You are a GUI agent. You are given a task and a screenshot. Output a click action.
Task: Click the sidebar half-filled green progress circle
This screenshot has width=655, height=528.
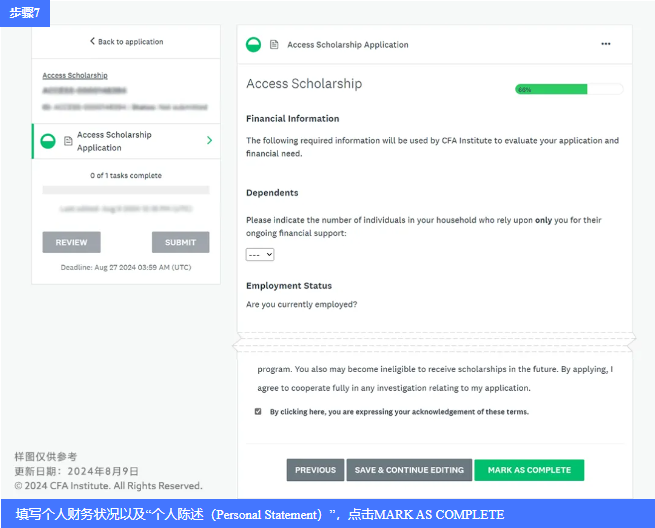point(48,141)
